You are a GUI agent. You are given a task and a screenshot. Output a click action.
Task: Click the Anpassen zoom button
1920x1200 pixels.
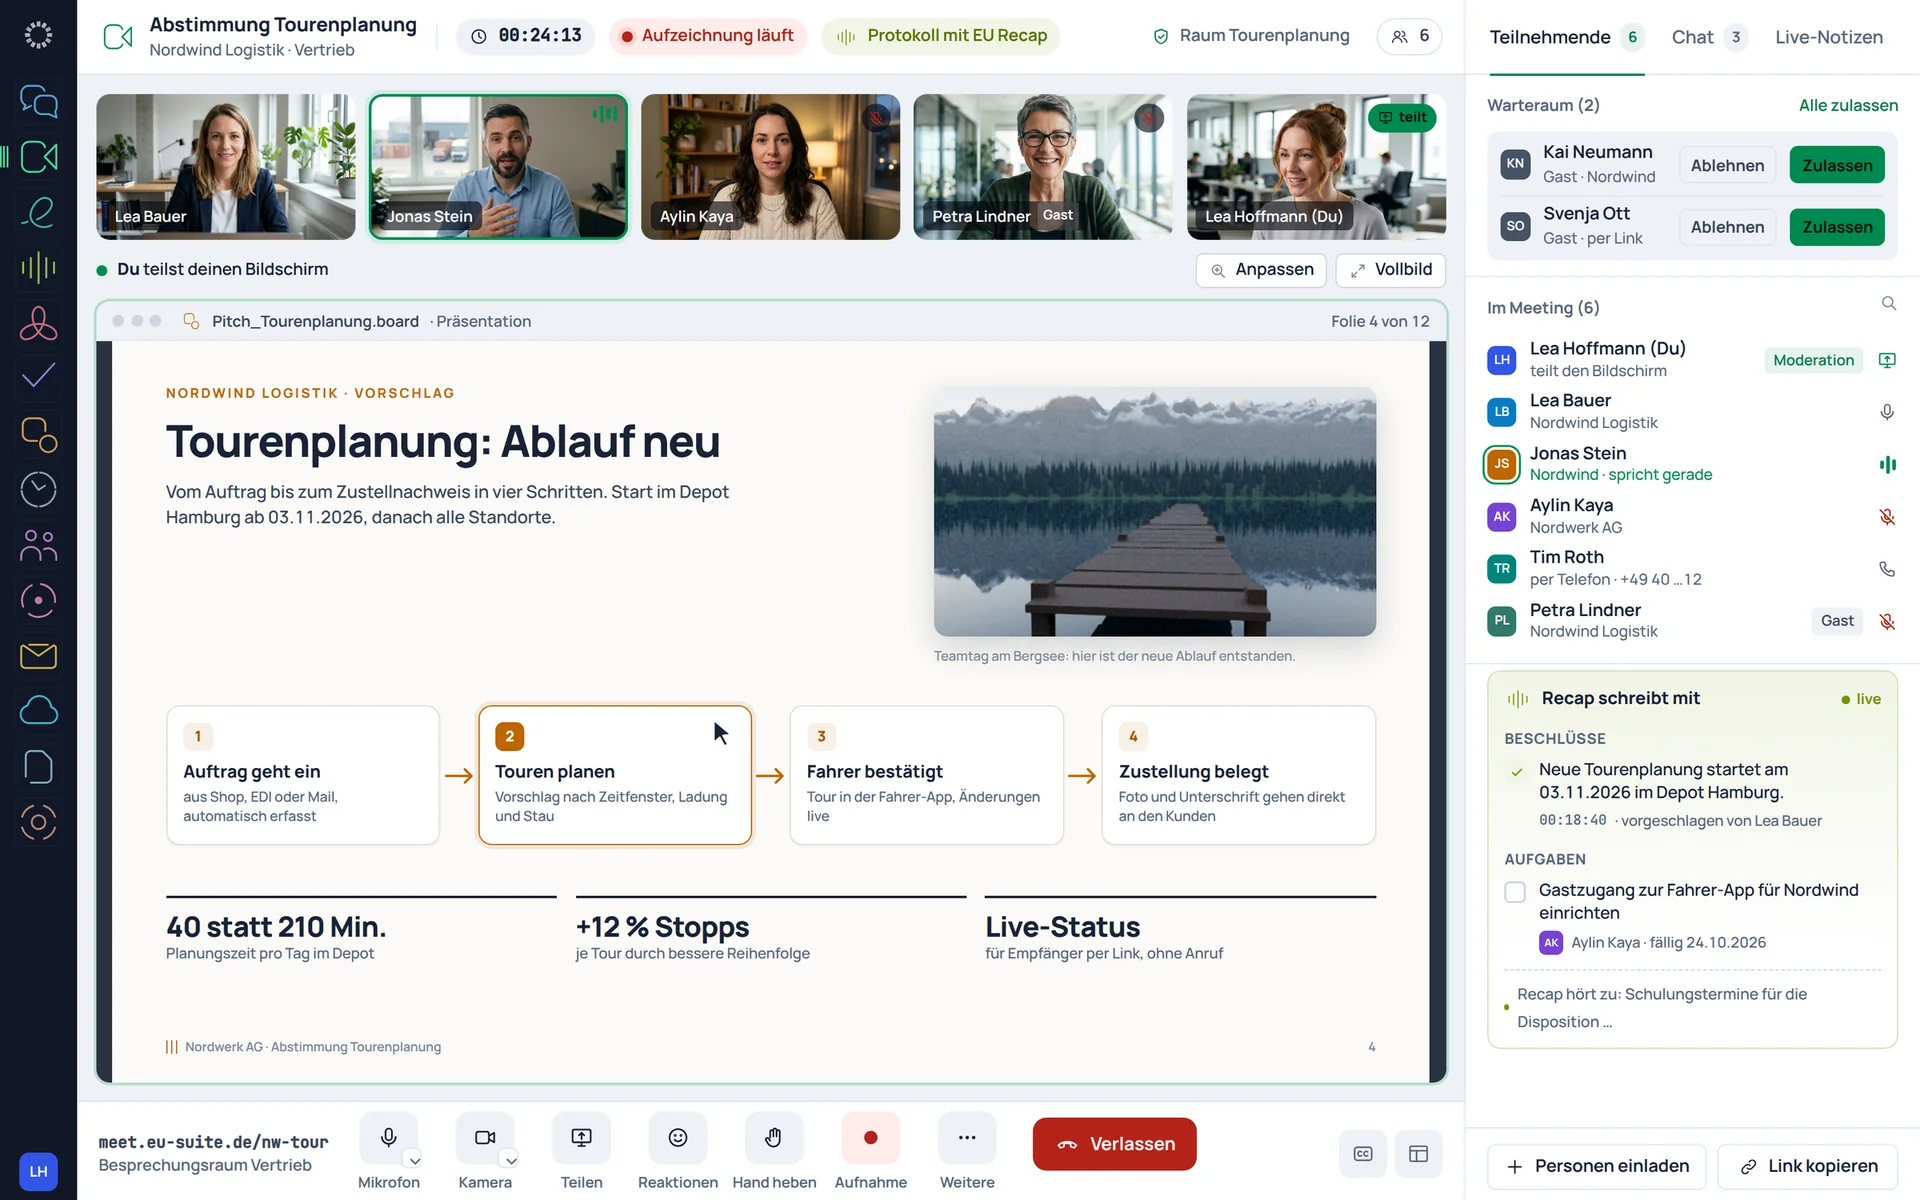[1261, 270]
